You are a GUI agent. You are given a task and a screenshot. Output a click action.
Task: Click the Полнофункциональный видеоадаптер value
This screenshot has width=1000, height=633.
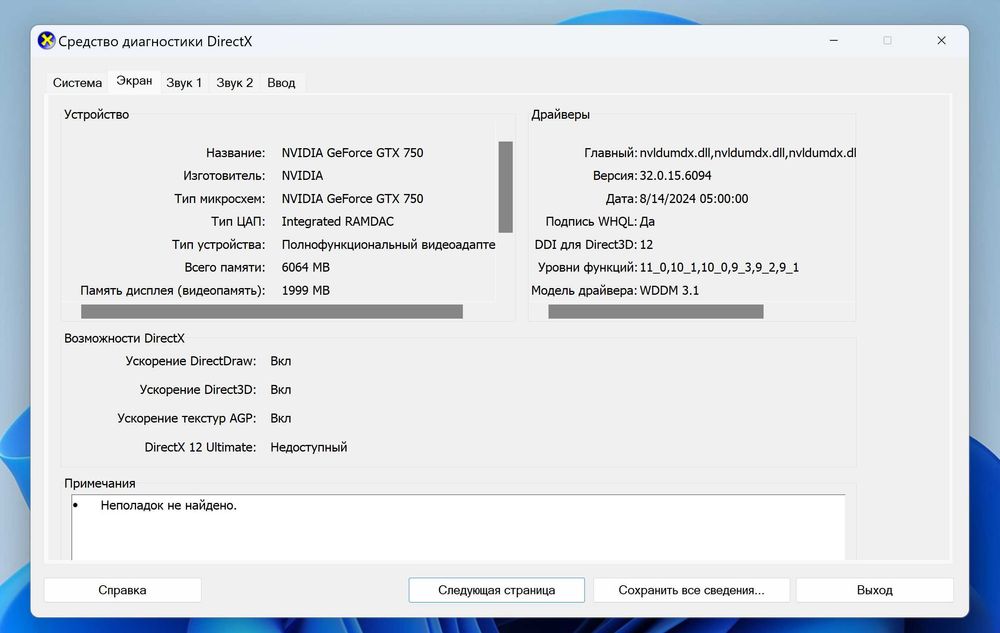pos(388,245)
